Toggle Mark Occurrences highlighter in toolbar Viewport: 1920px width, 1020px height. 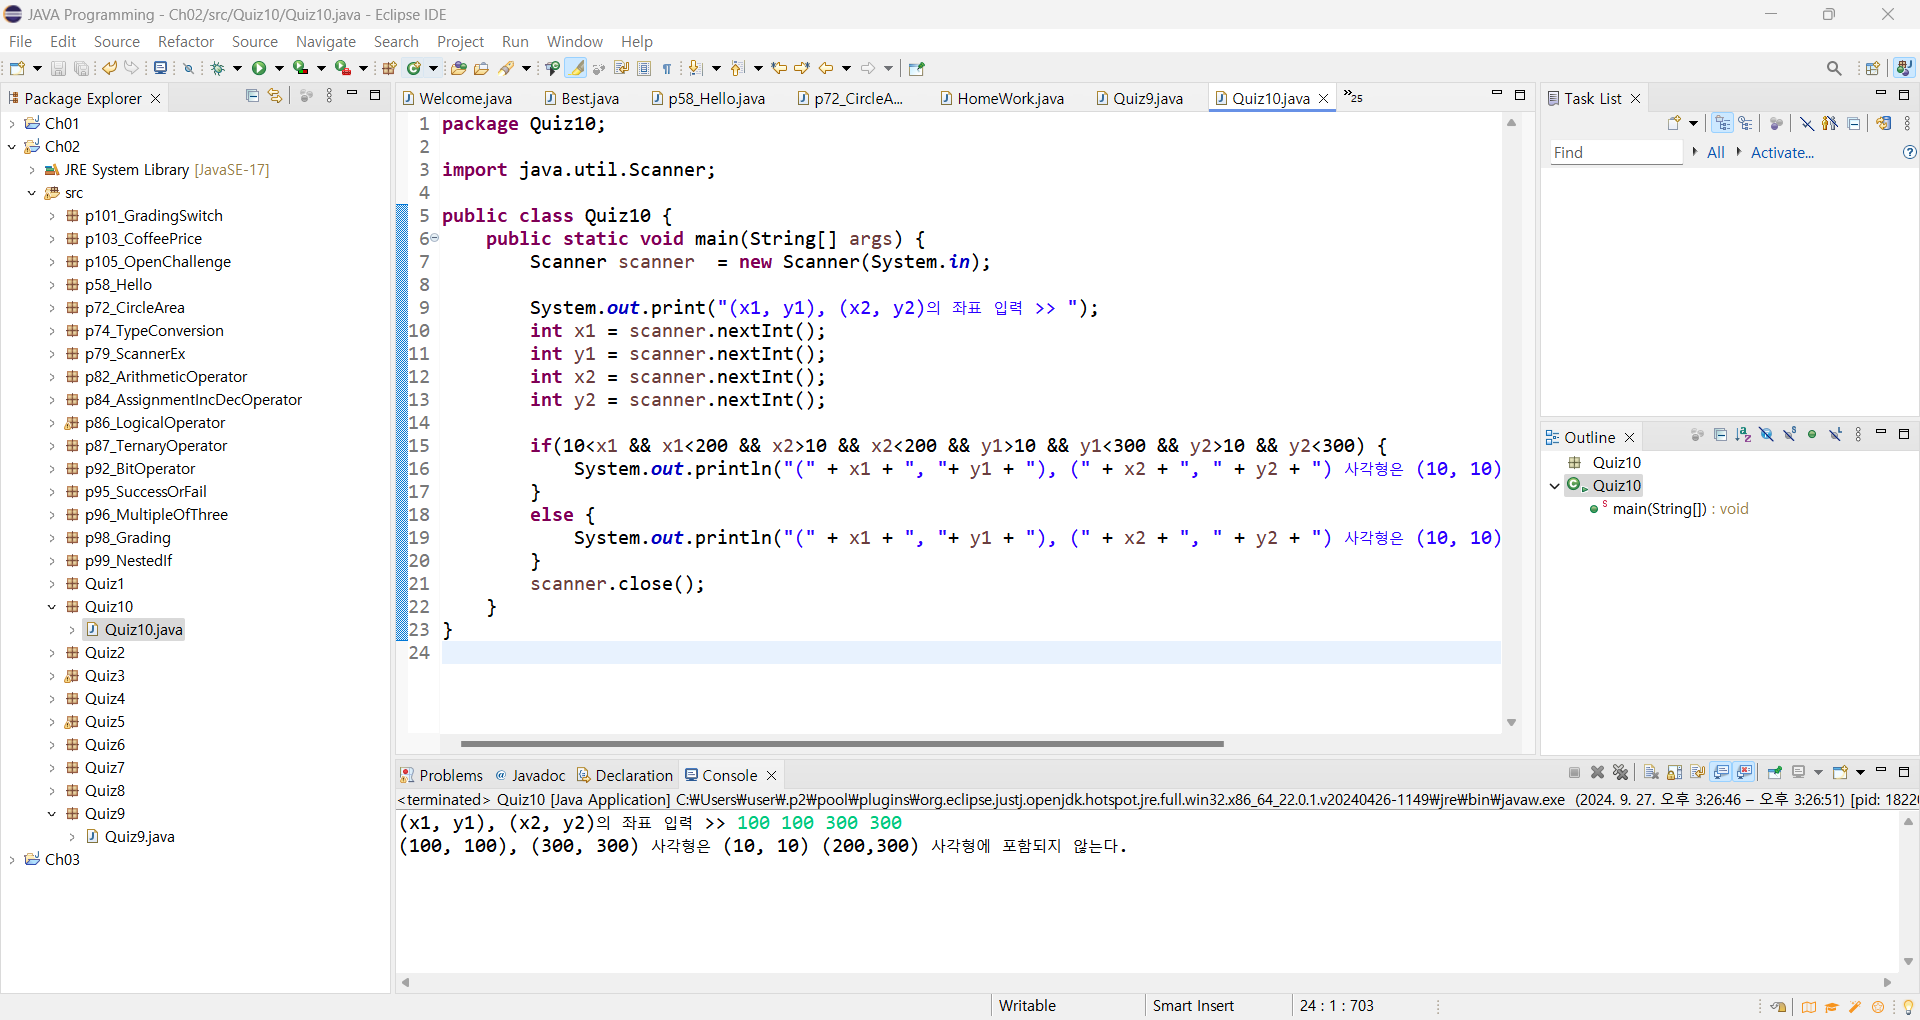coord(576,68)
